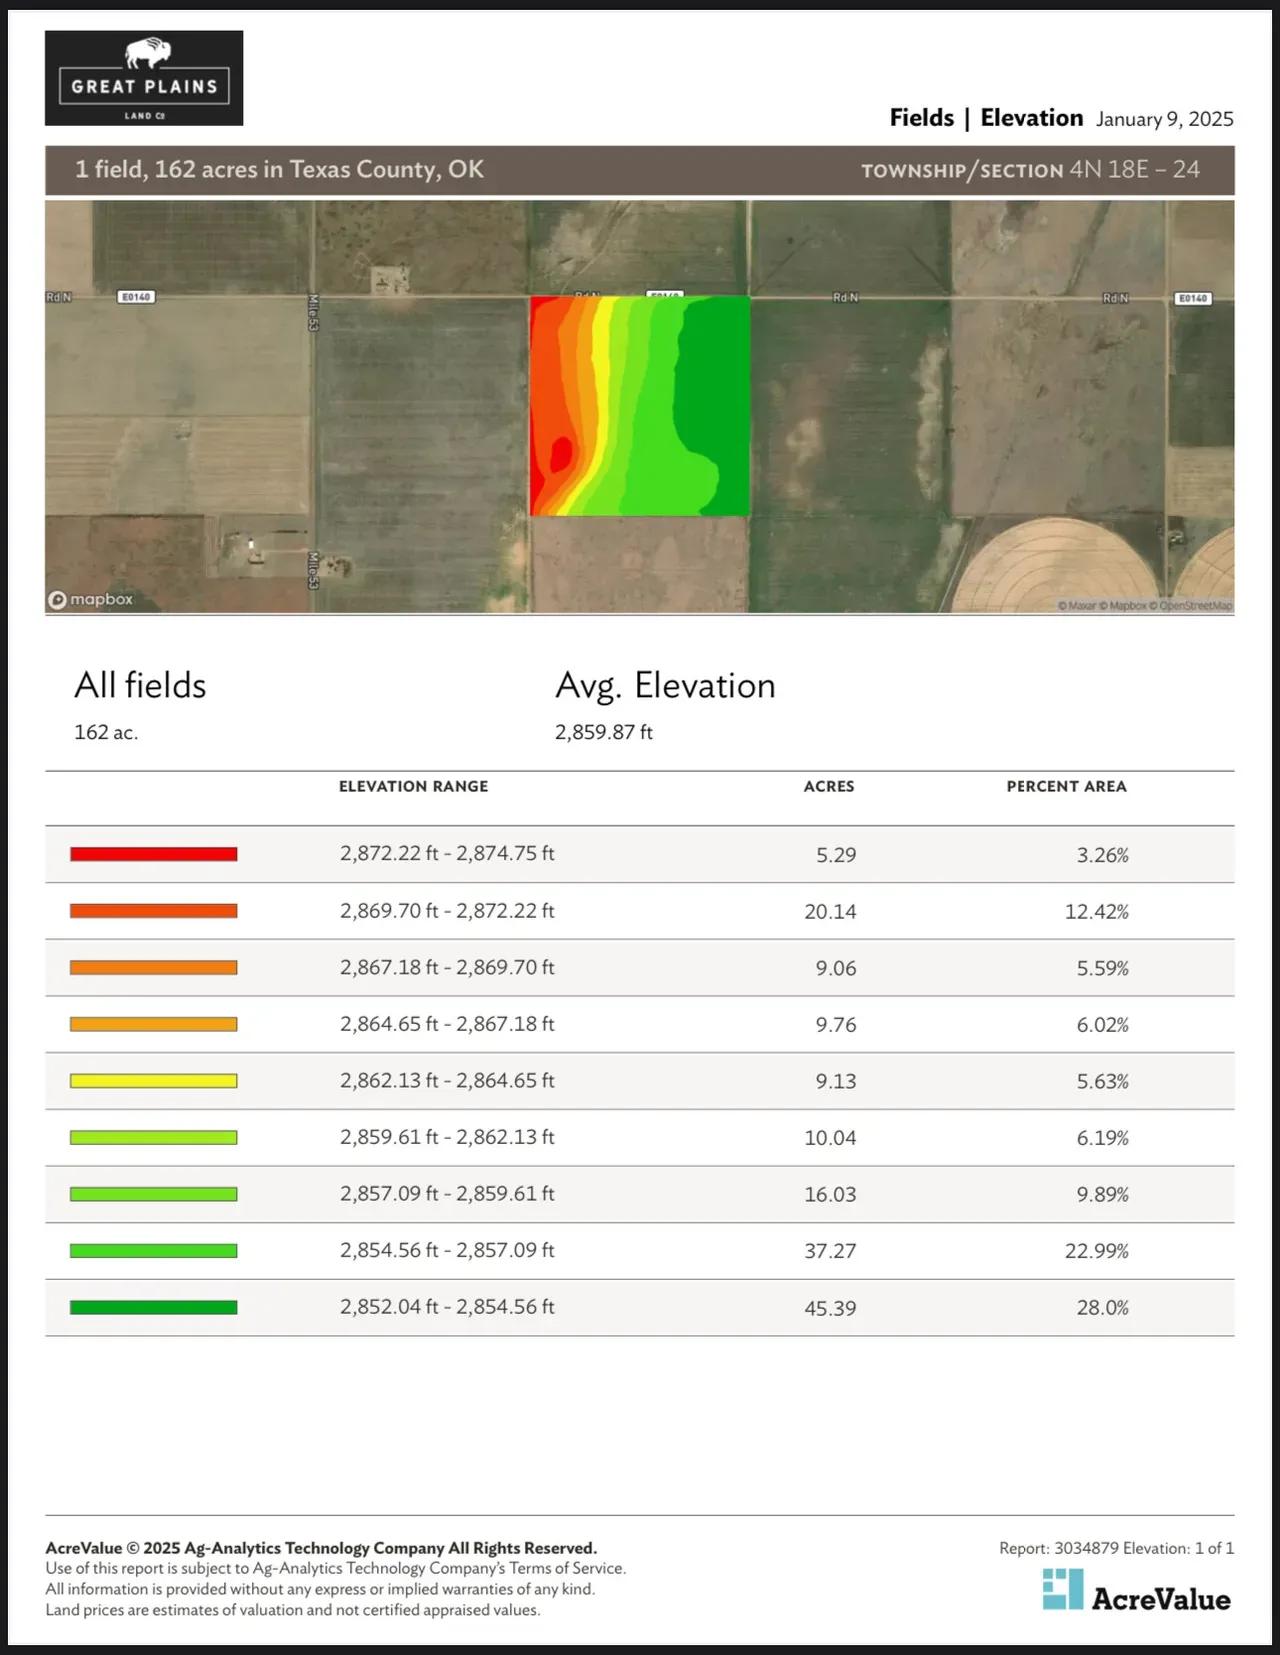Click the amber swatch for 2,864.65 ft row
This screenshot has width=1280, height=1655.
154,1024
